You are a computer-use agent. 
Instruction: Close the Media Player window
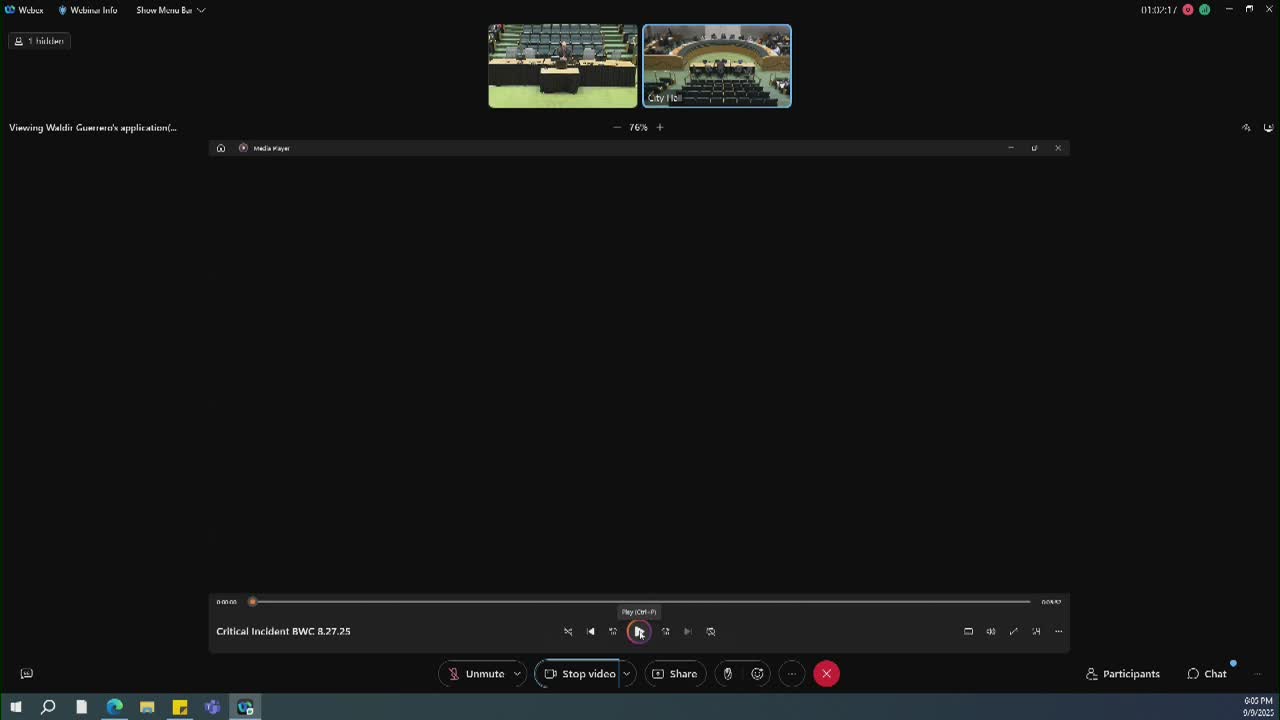pos(1058,148)
